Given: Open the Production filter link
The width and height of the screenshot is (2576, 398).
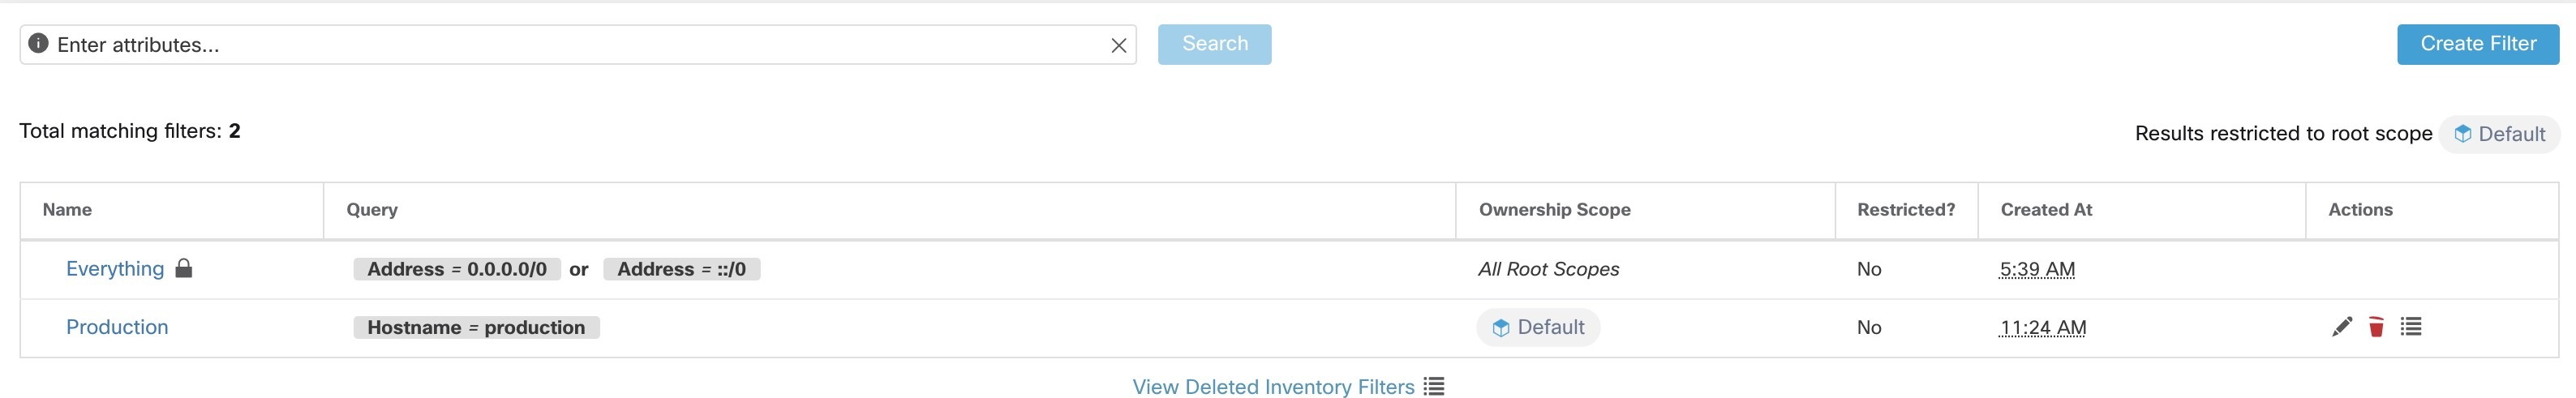Looking at the screenshot, I should point(117,327).
